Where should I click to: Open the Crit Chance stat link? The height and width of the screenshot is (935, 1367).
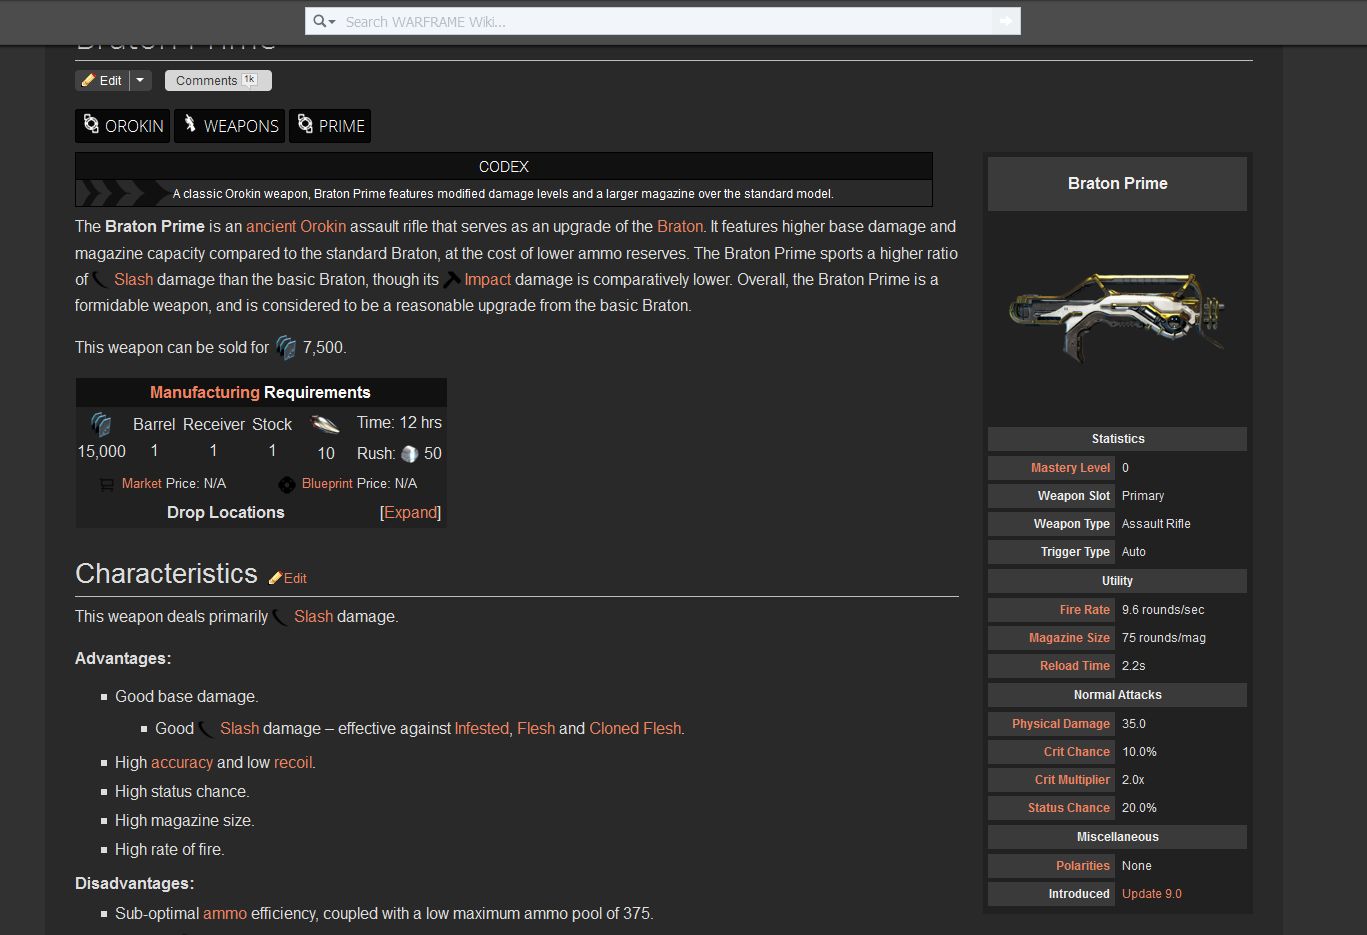(1077, 752)
